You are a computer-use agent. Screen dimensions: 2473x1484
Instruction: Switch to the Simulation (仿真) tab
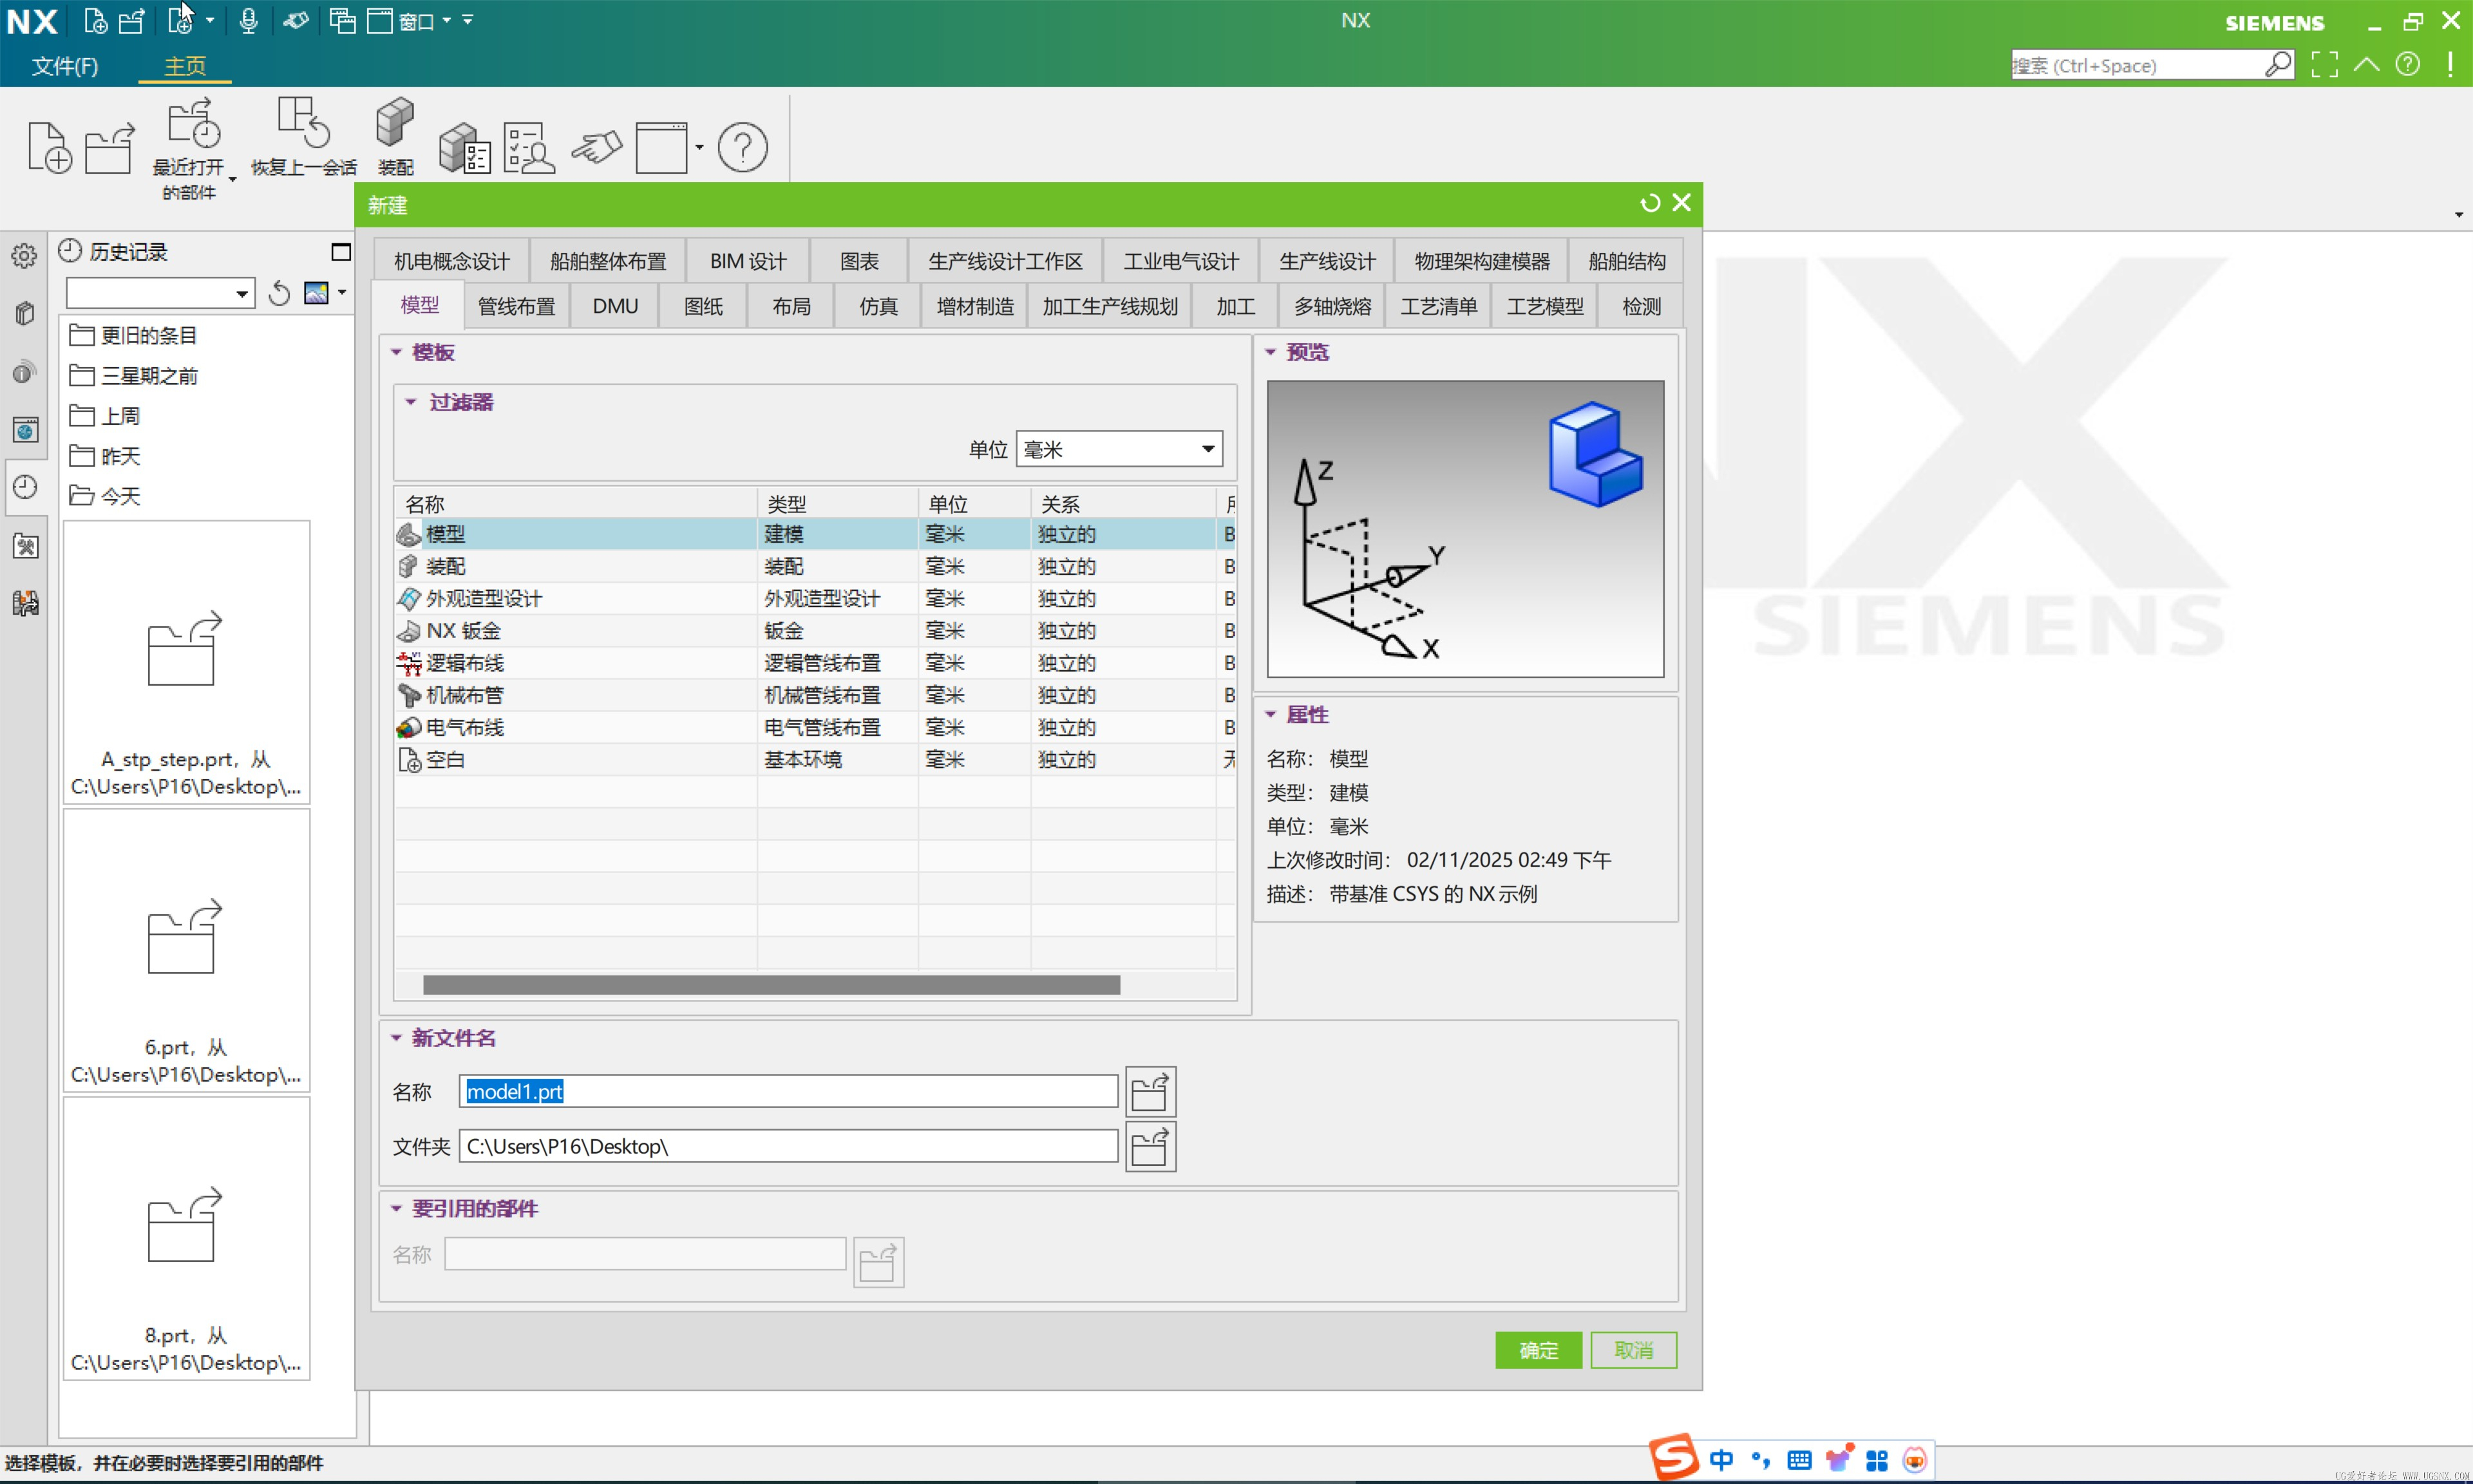(x=878, y=306)
